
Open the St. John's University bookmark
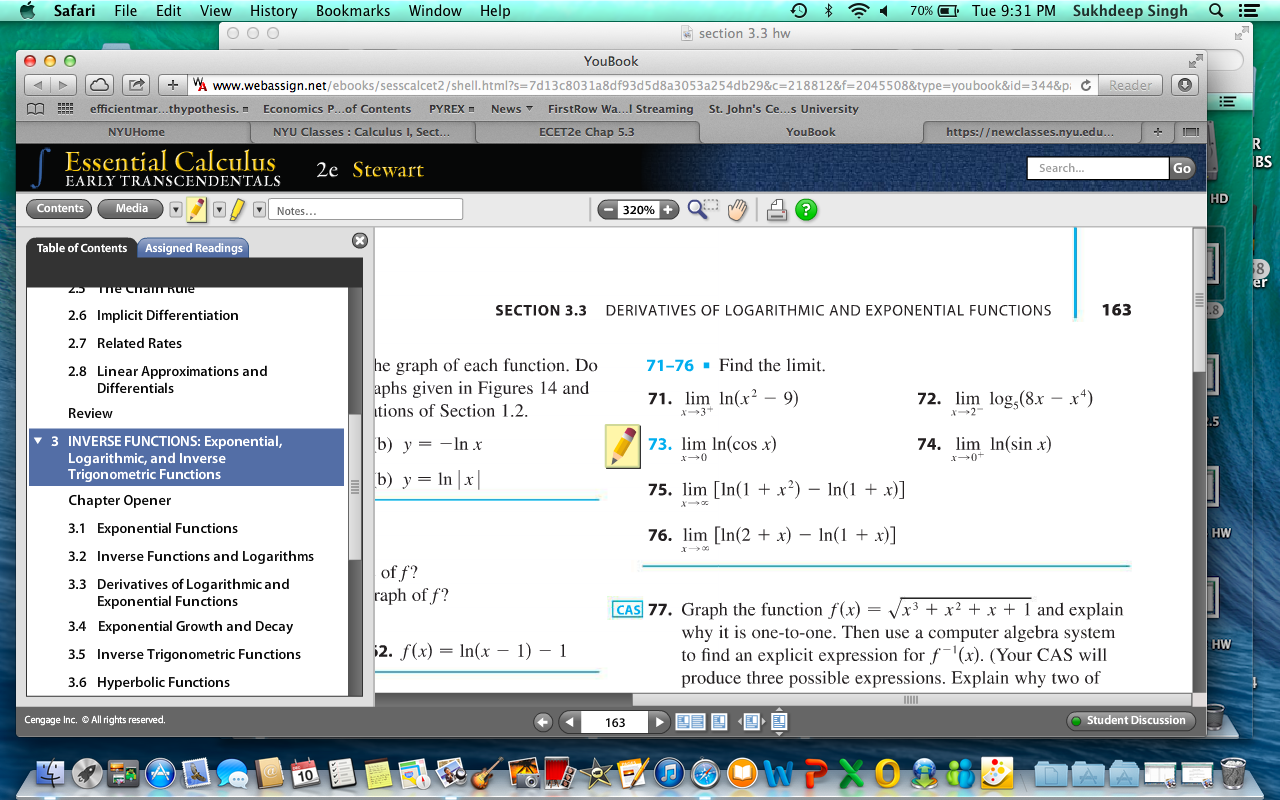pyautogui.click(x=783, y=109)
